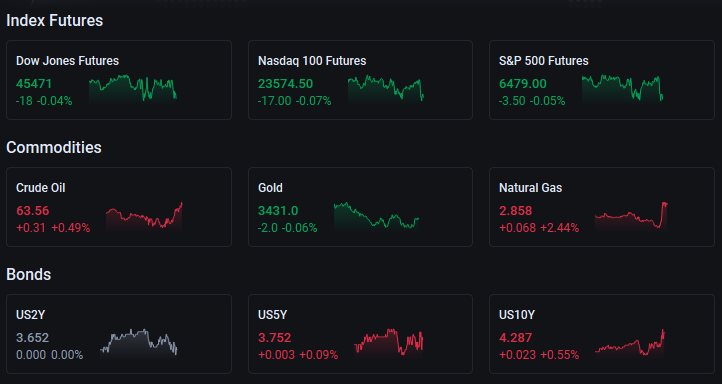The width and height of the screenshot is (722, 384).
Task: Open the US5Y yield sparkline chart
Action: (389, 342)
